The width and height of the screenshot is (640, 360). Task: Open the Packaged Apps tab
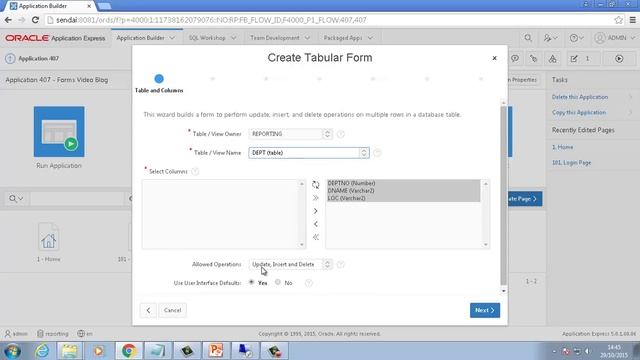(x=343, y=38)
